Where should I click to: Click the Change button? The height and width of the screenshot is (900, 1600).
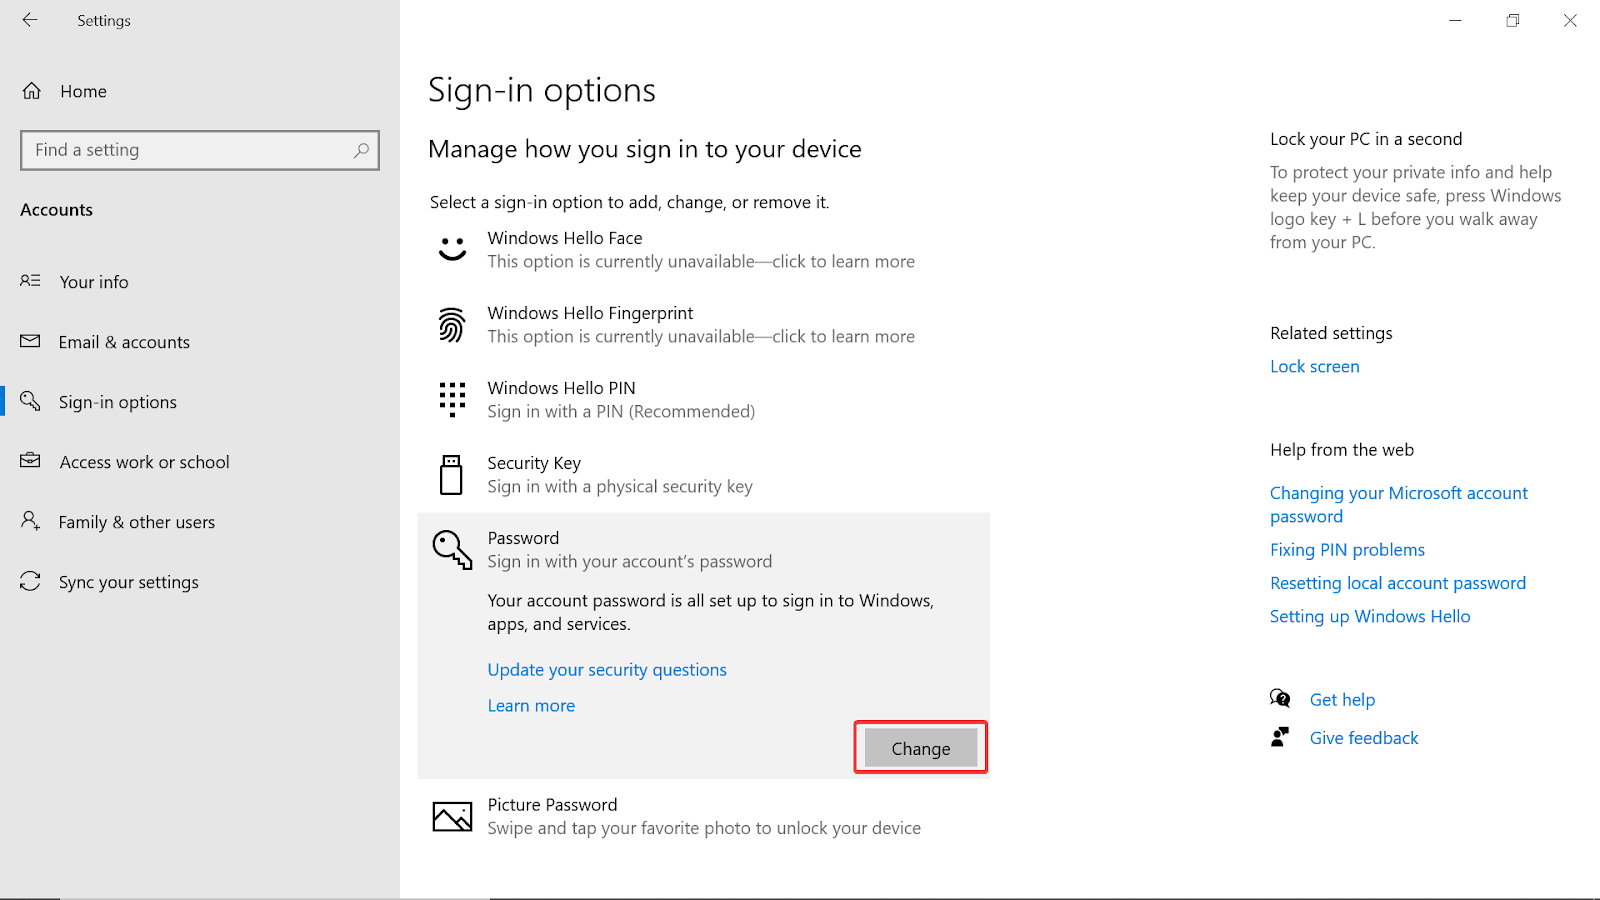coord(920,747)
